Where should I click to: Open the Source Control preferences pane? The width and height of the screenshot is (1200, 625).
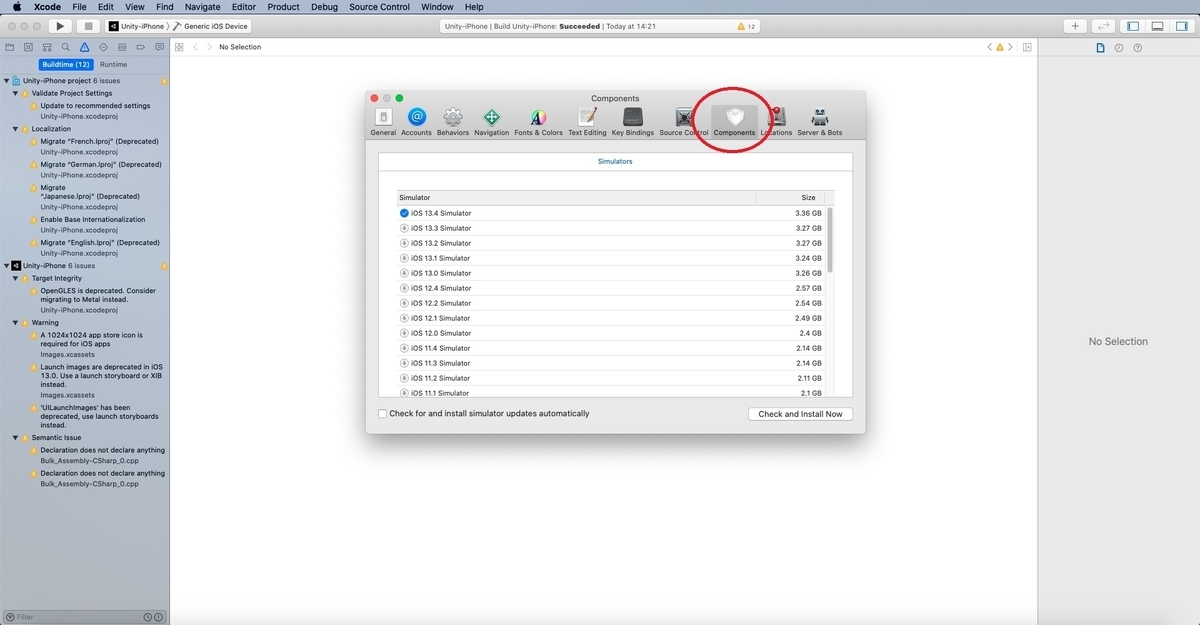[684, 122]
